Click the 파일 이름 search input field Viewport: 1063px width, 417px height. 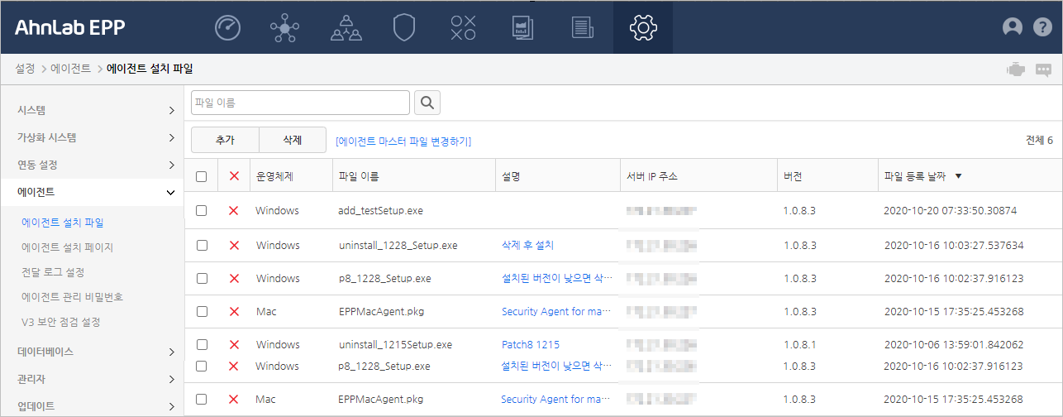point(300,103)
